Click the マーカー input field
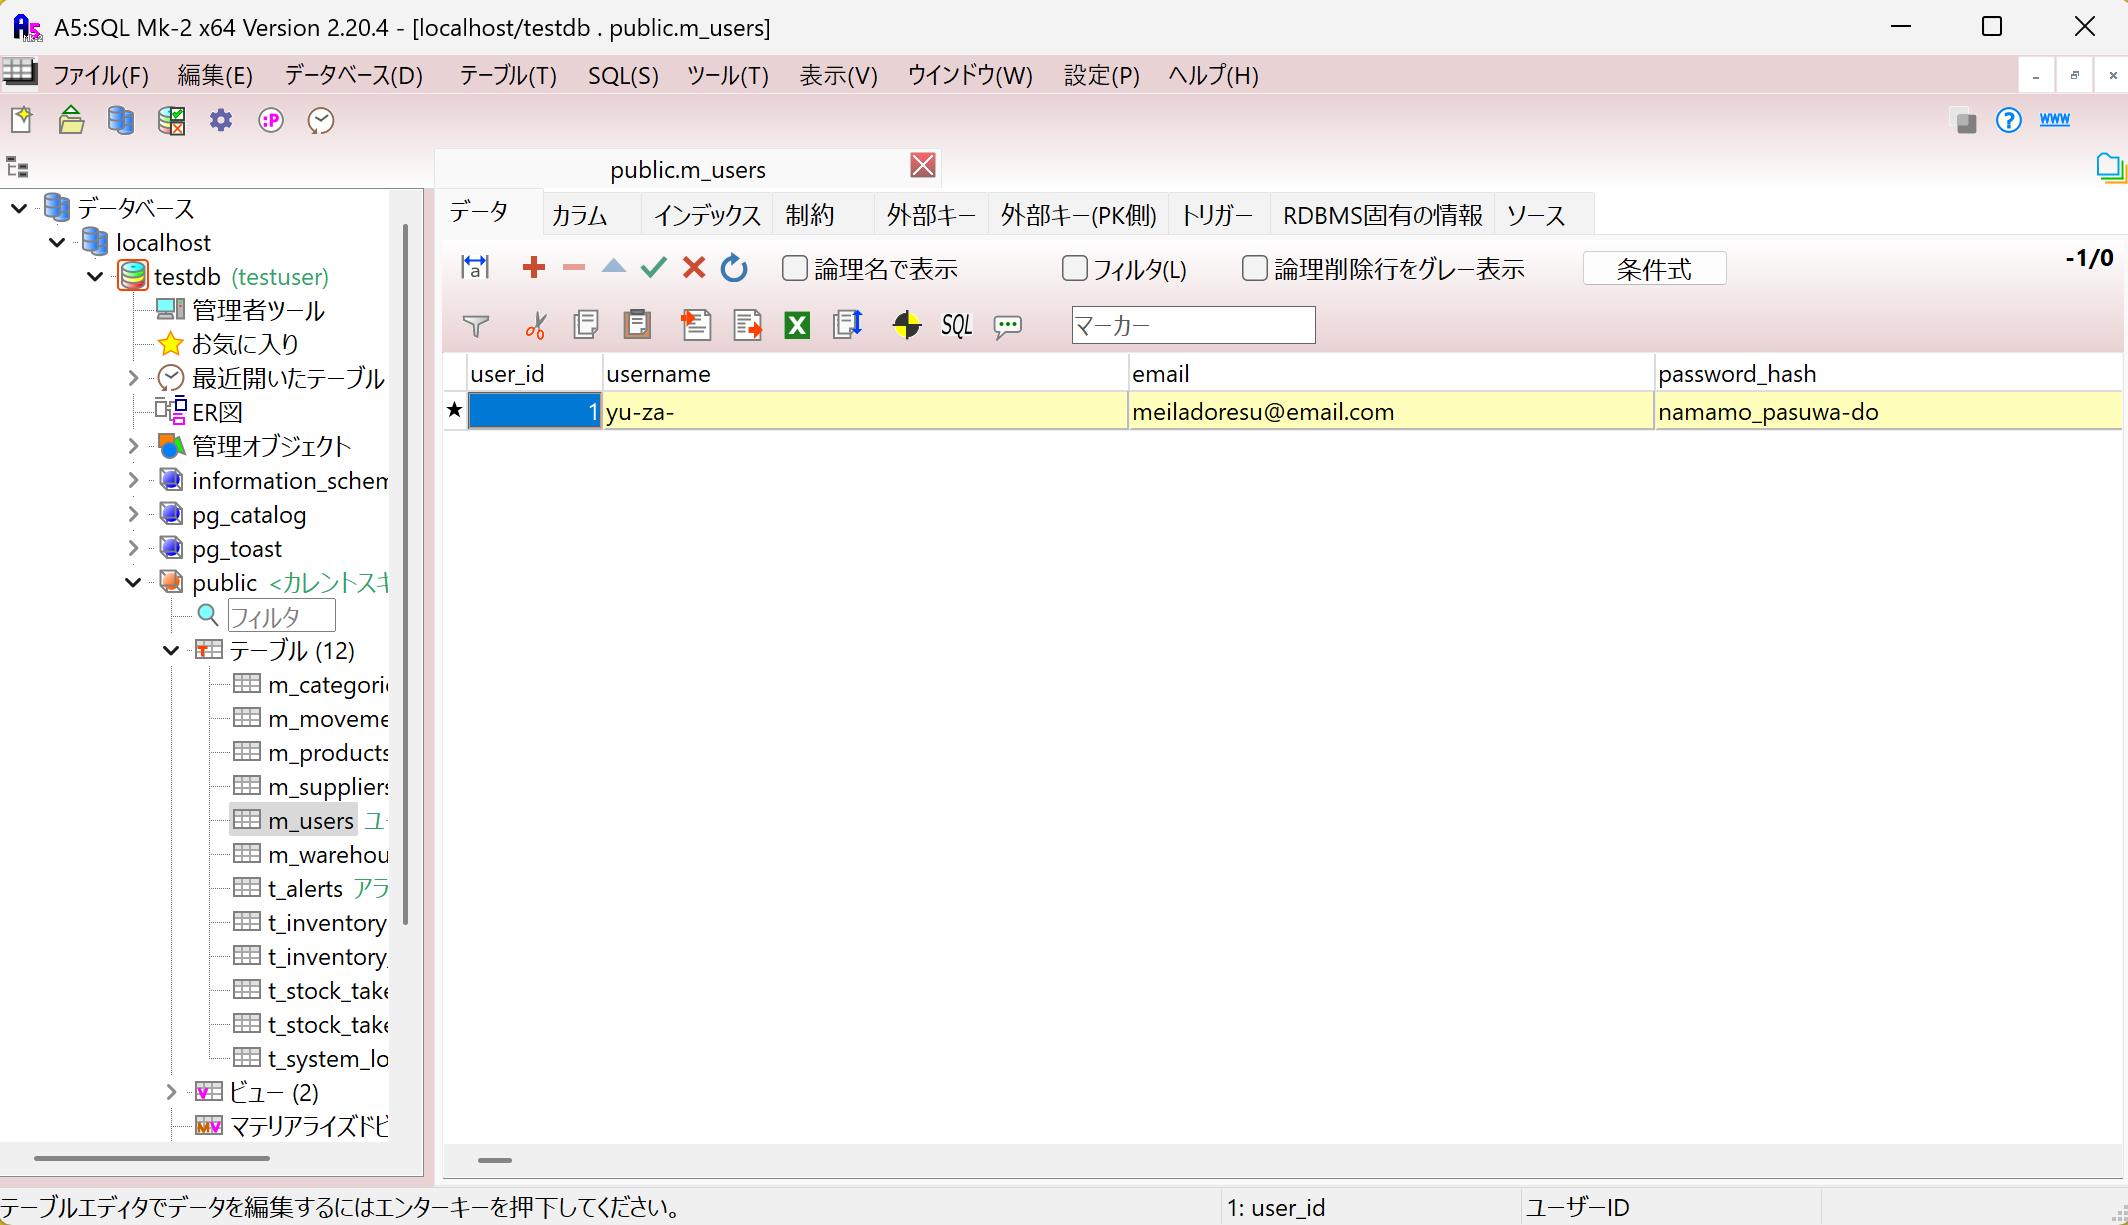 [x=1192, y=325]
